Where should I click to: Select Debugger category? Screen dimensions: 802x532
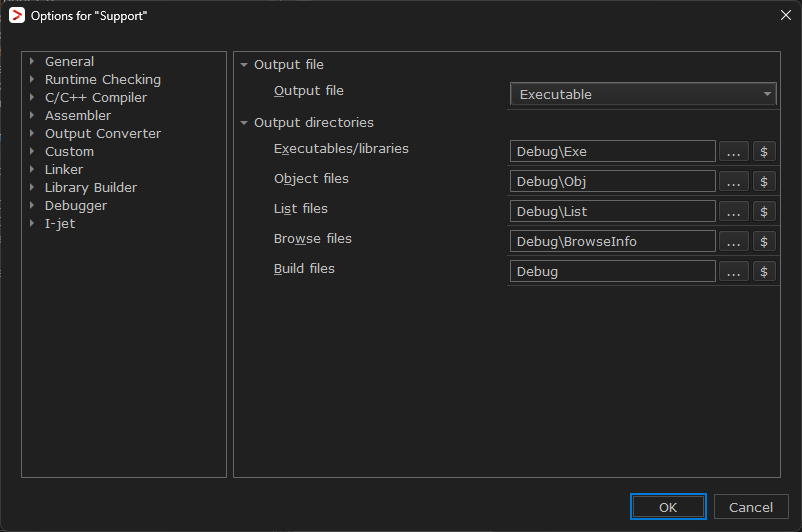(x=76, y=205)
